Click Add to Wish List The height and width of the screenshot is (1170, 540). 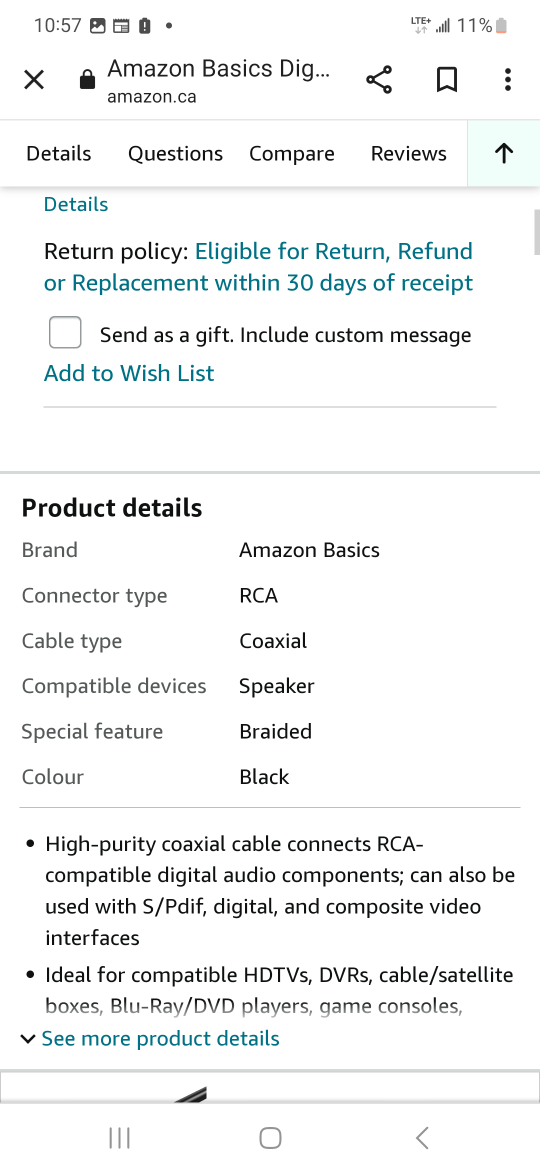point(129,373)
